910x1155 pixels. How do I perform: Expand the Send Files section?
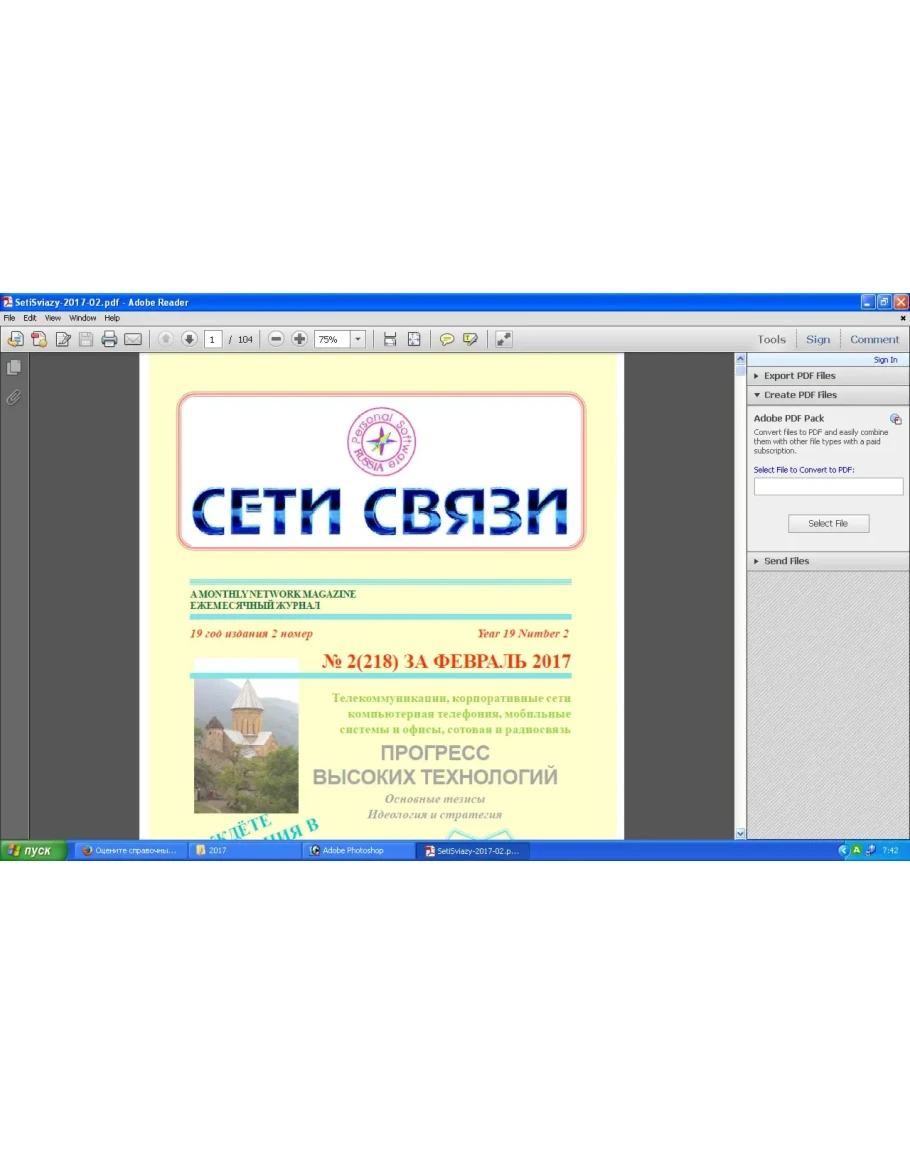click(x=786, y=561)
